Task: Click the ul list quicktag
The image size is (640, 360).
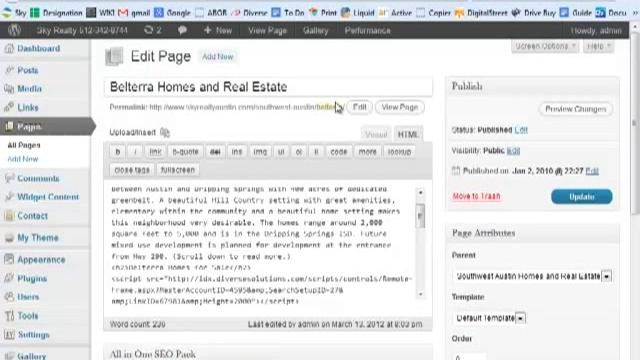Action: click(281, 152)
